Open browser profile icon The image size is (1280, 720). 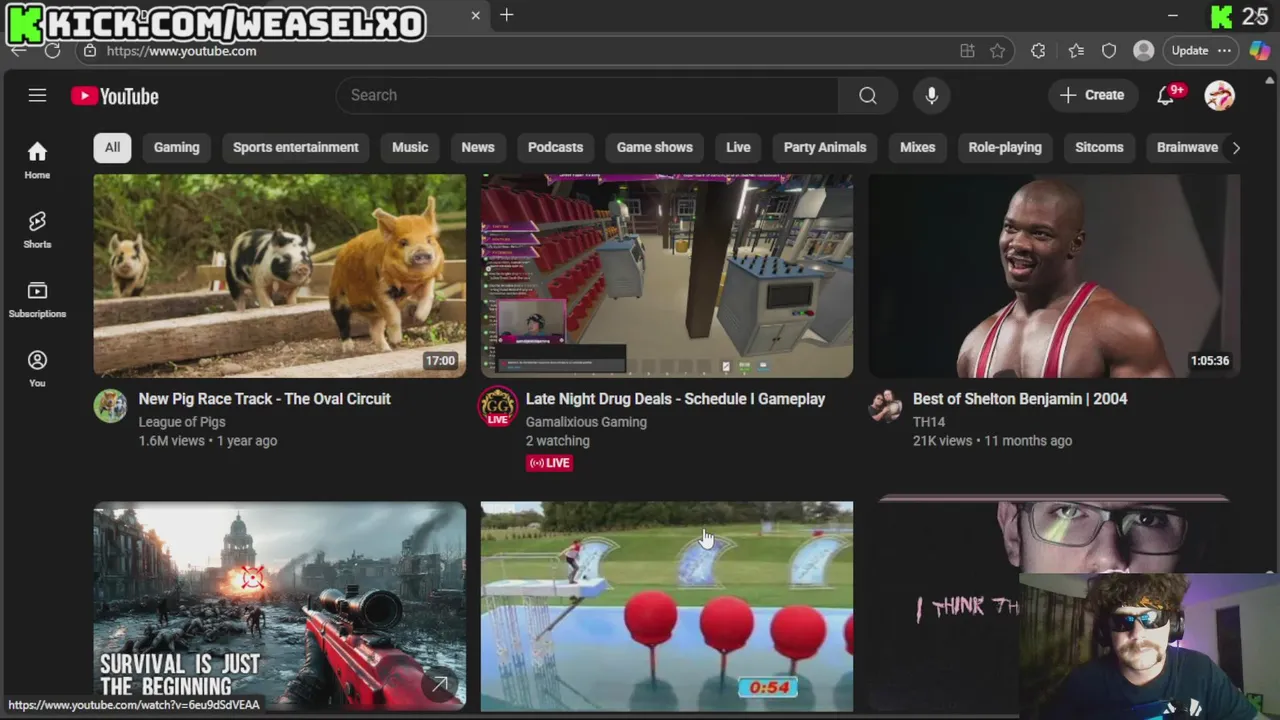(1143, 51)
